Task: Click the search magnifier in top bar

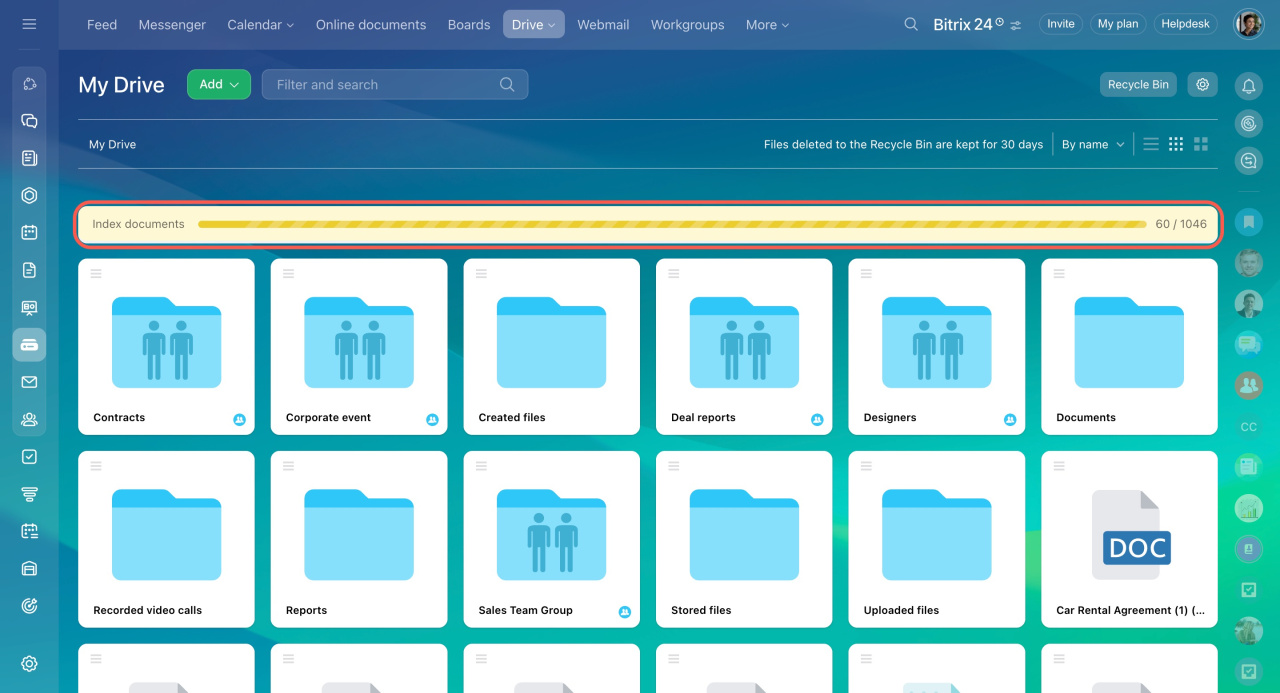Action: [x=911, y=24]
